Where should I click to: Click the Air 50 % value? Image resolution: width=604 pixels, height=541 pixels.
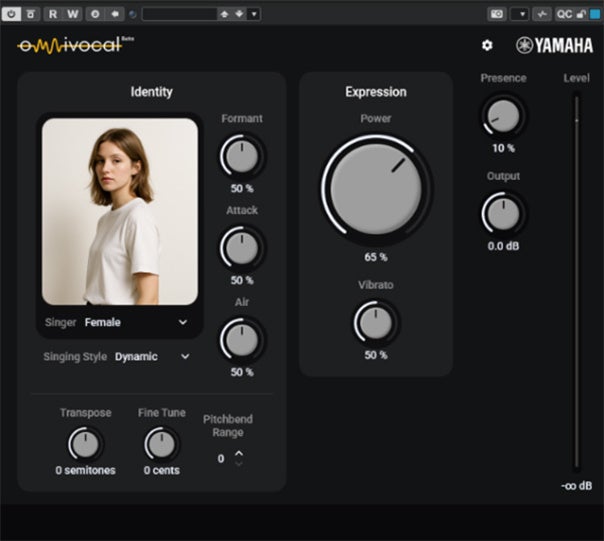click(x=242, y=372)
